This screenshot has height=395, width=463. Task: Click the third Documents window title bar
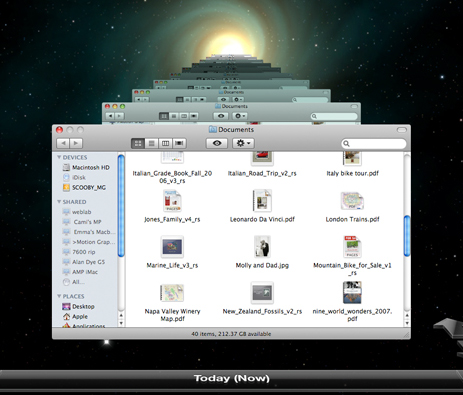pos(231,92)
